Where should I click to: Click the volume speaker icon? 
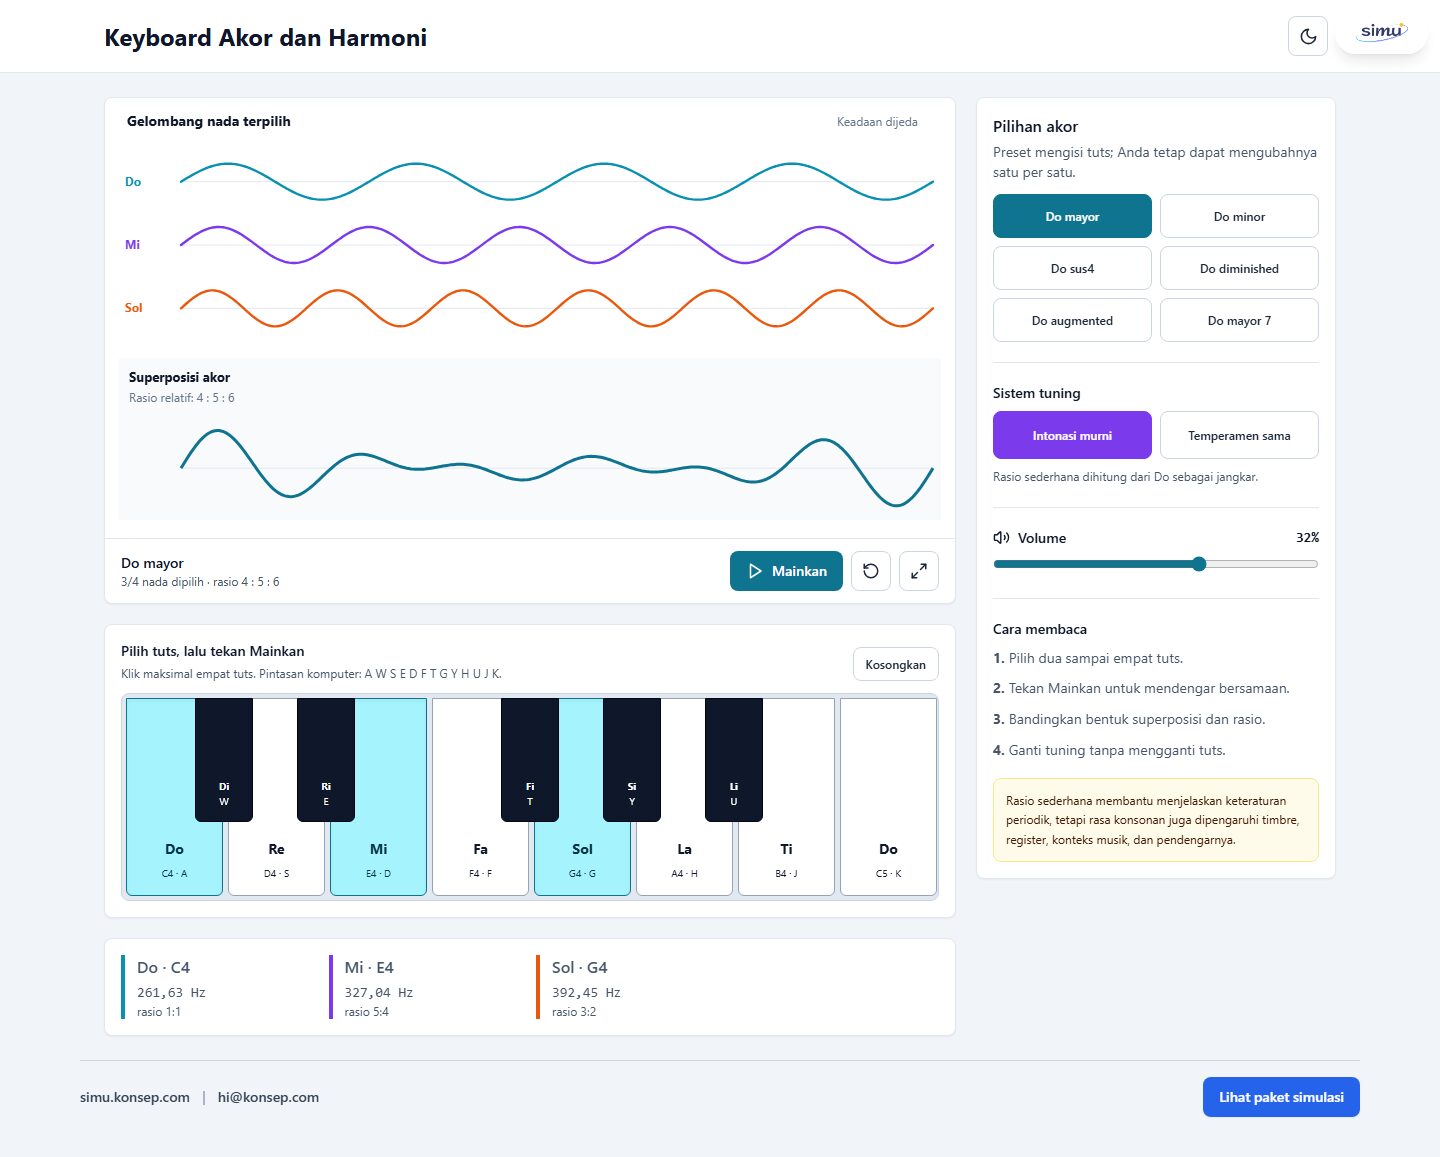1001,538
